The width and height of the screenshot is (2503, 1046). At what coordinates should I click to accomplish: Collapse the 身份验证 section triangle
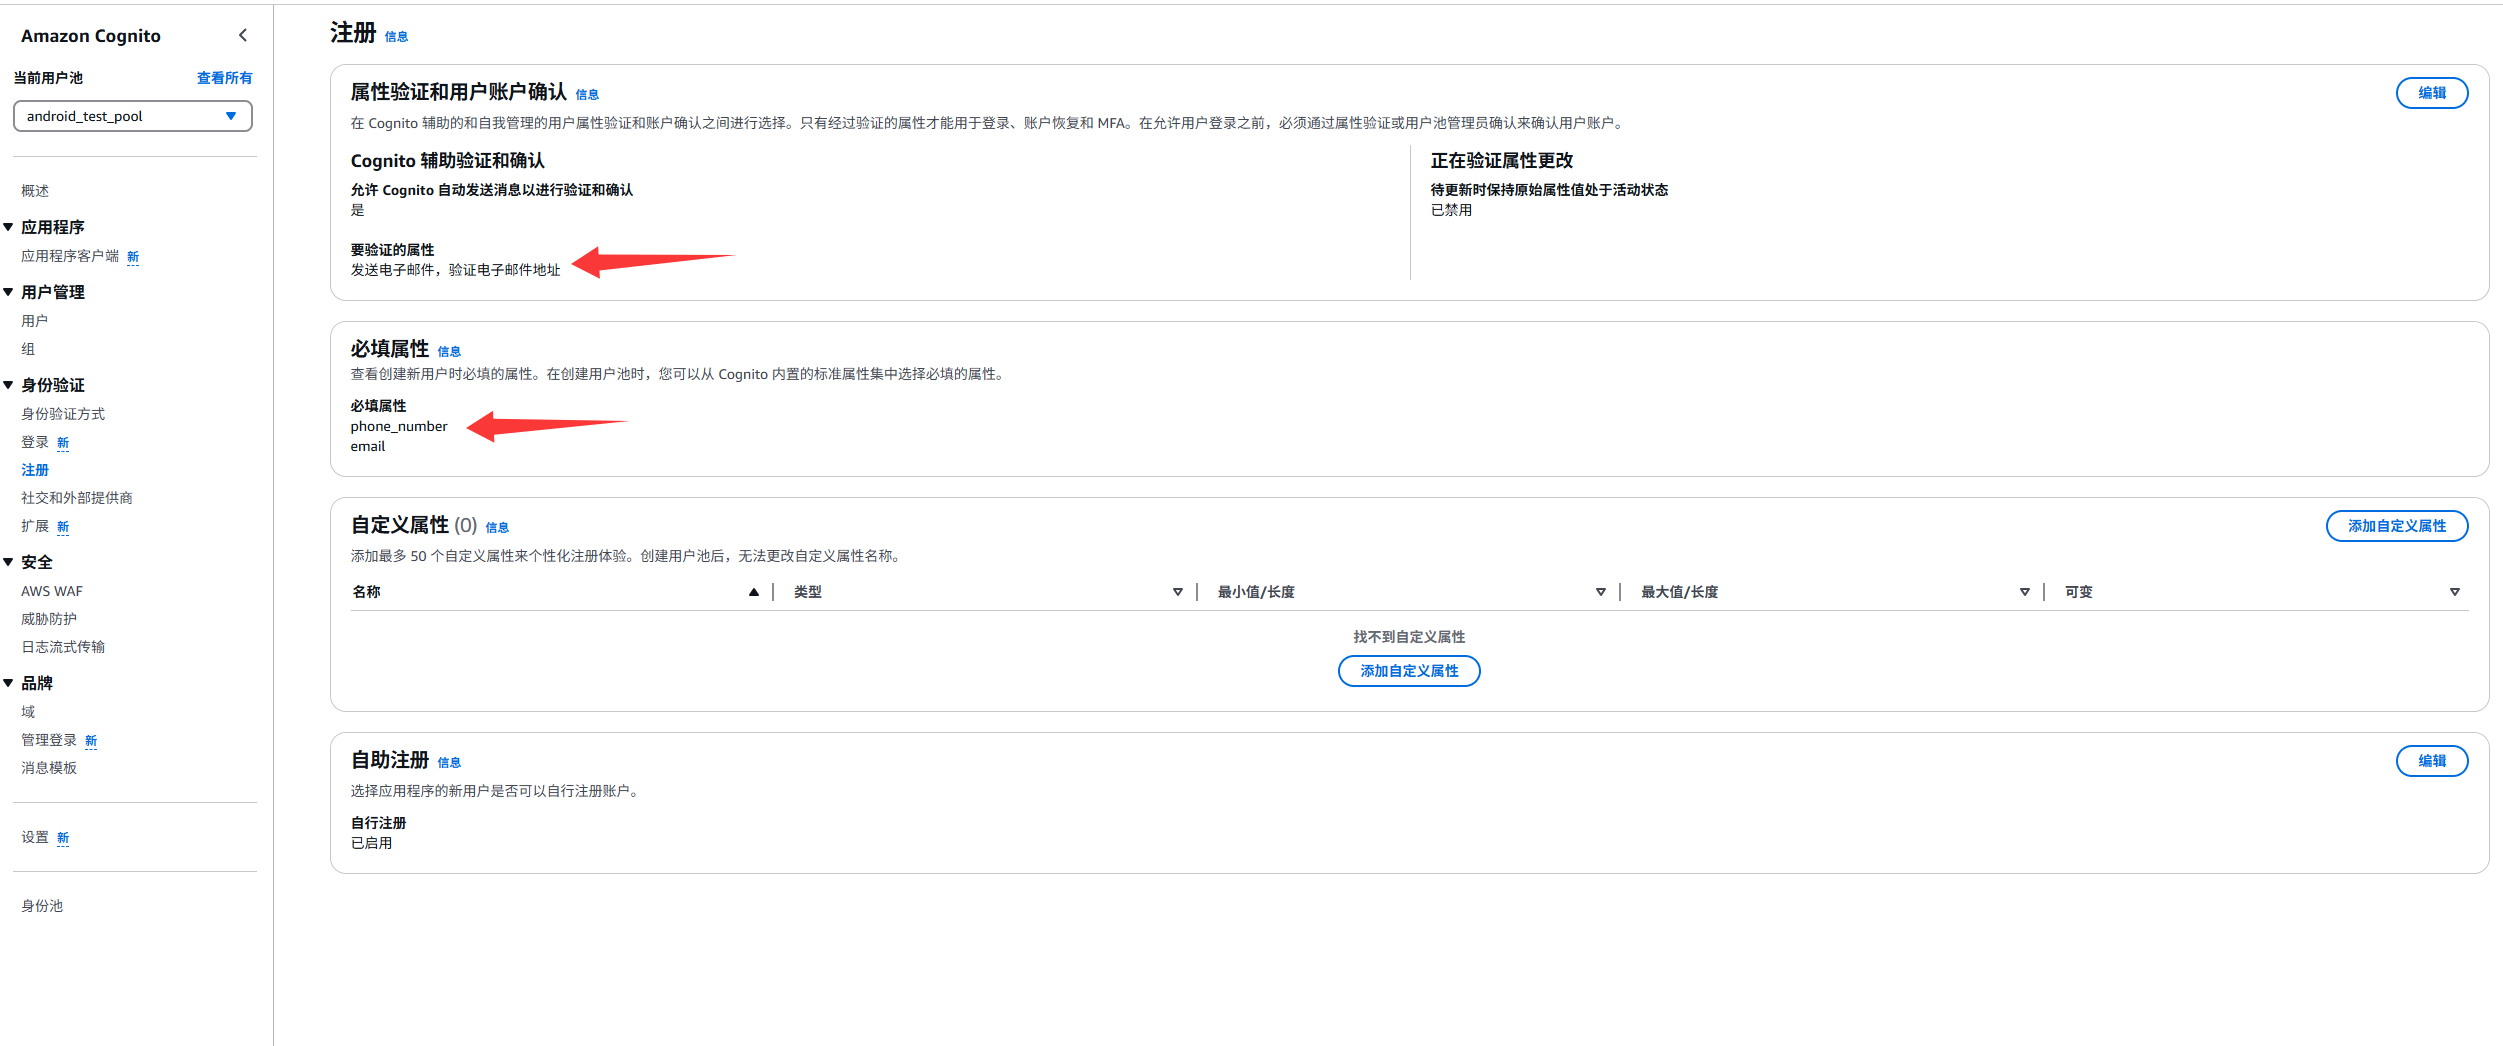pyautogui.click(x=8, y=385)
